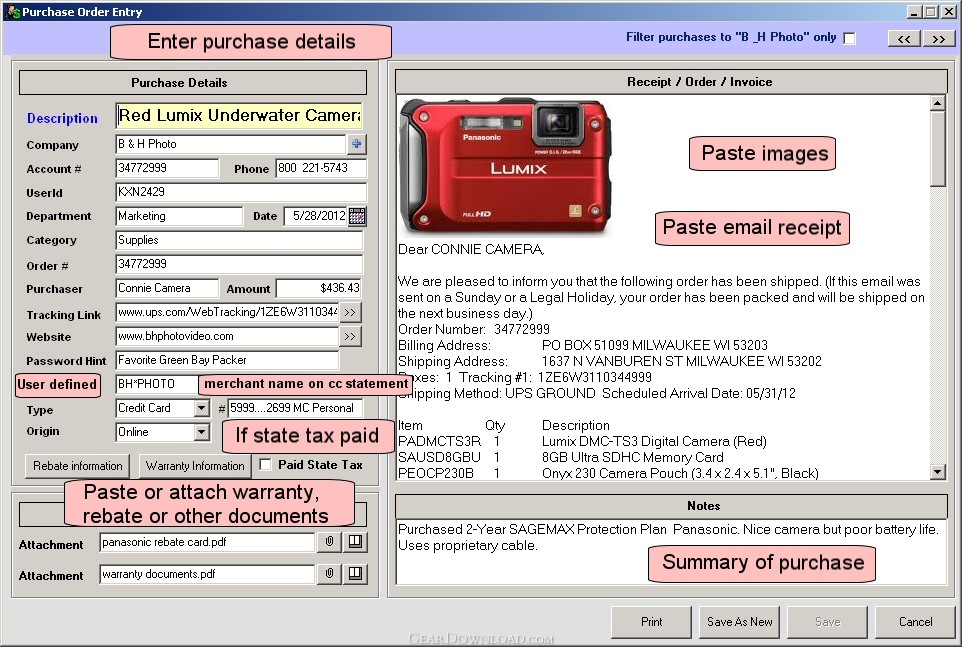Image resolution: width=962 pixels, height=647 pixels.
Task: Click the Purchase Order Entry title bar icon
Action: (x=13, y=12)
